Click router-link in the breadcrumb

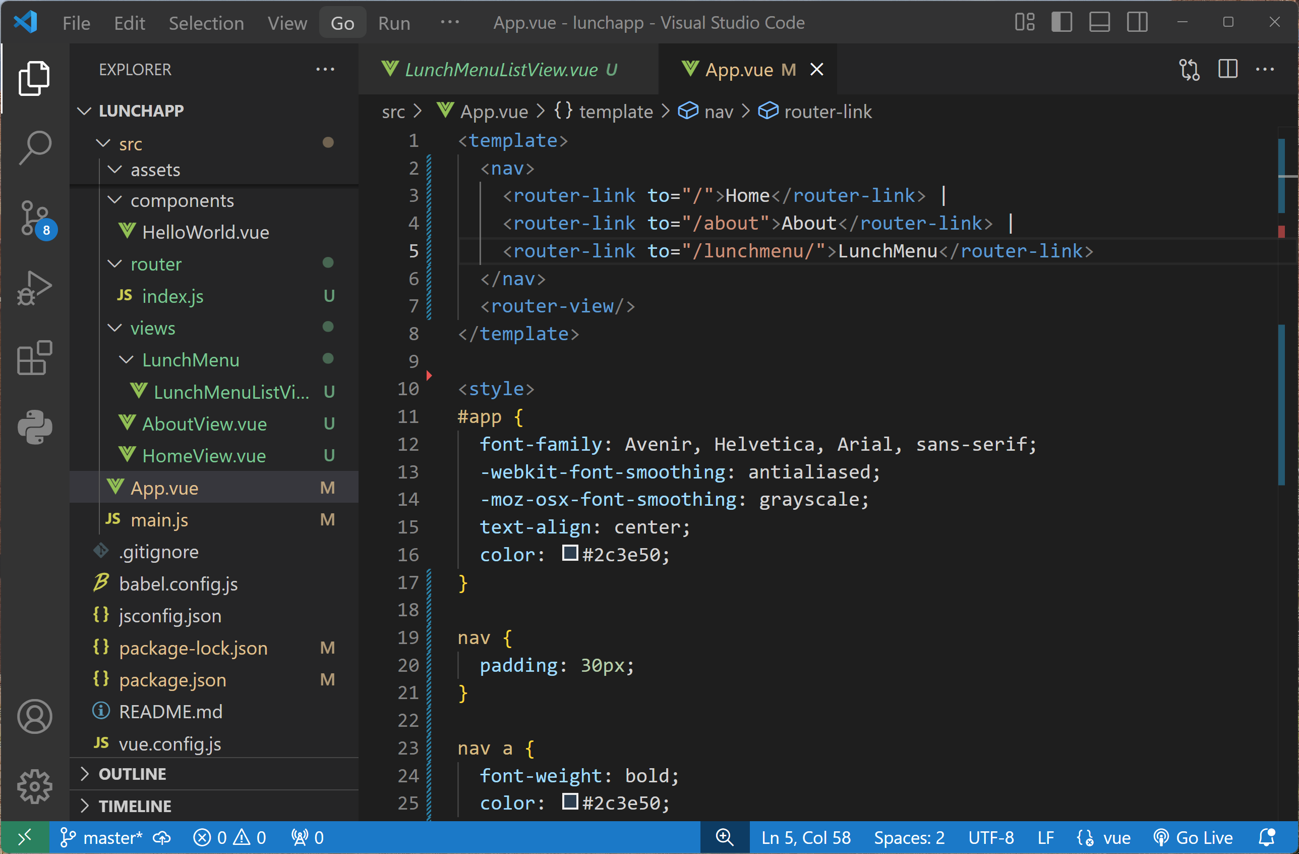tap(815, 112)
